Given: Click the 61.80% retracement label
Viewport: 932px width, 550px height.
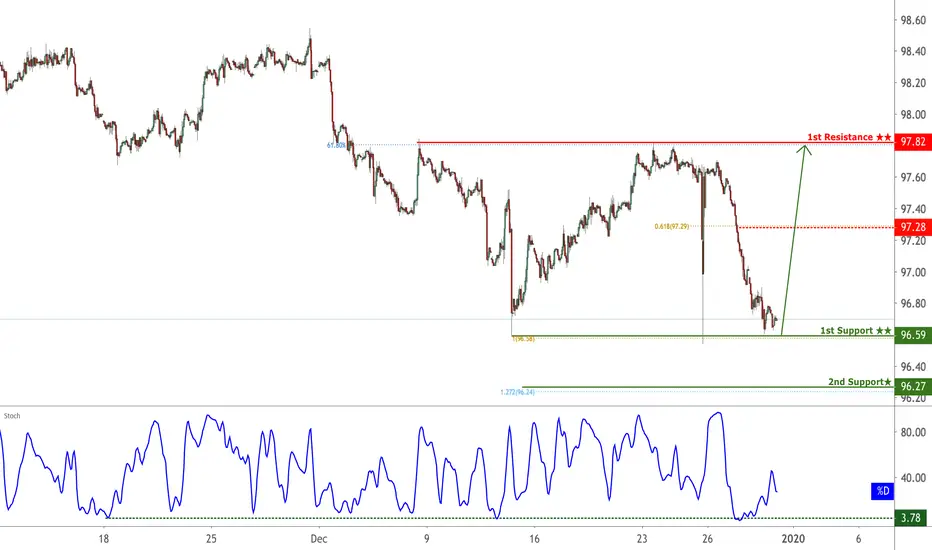Looking at the screenshot, I should [x=336, y=145].
